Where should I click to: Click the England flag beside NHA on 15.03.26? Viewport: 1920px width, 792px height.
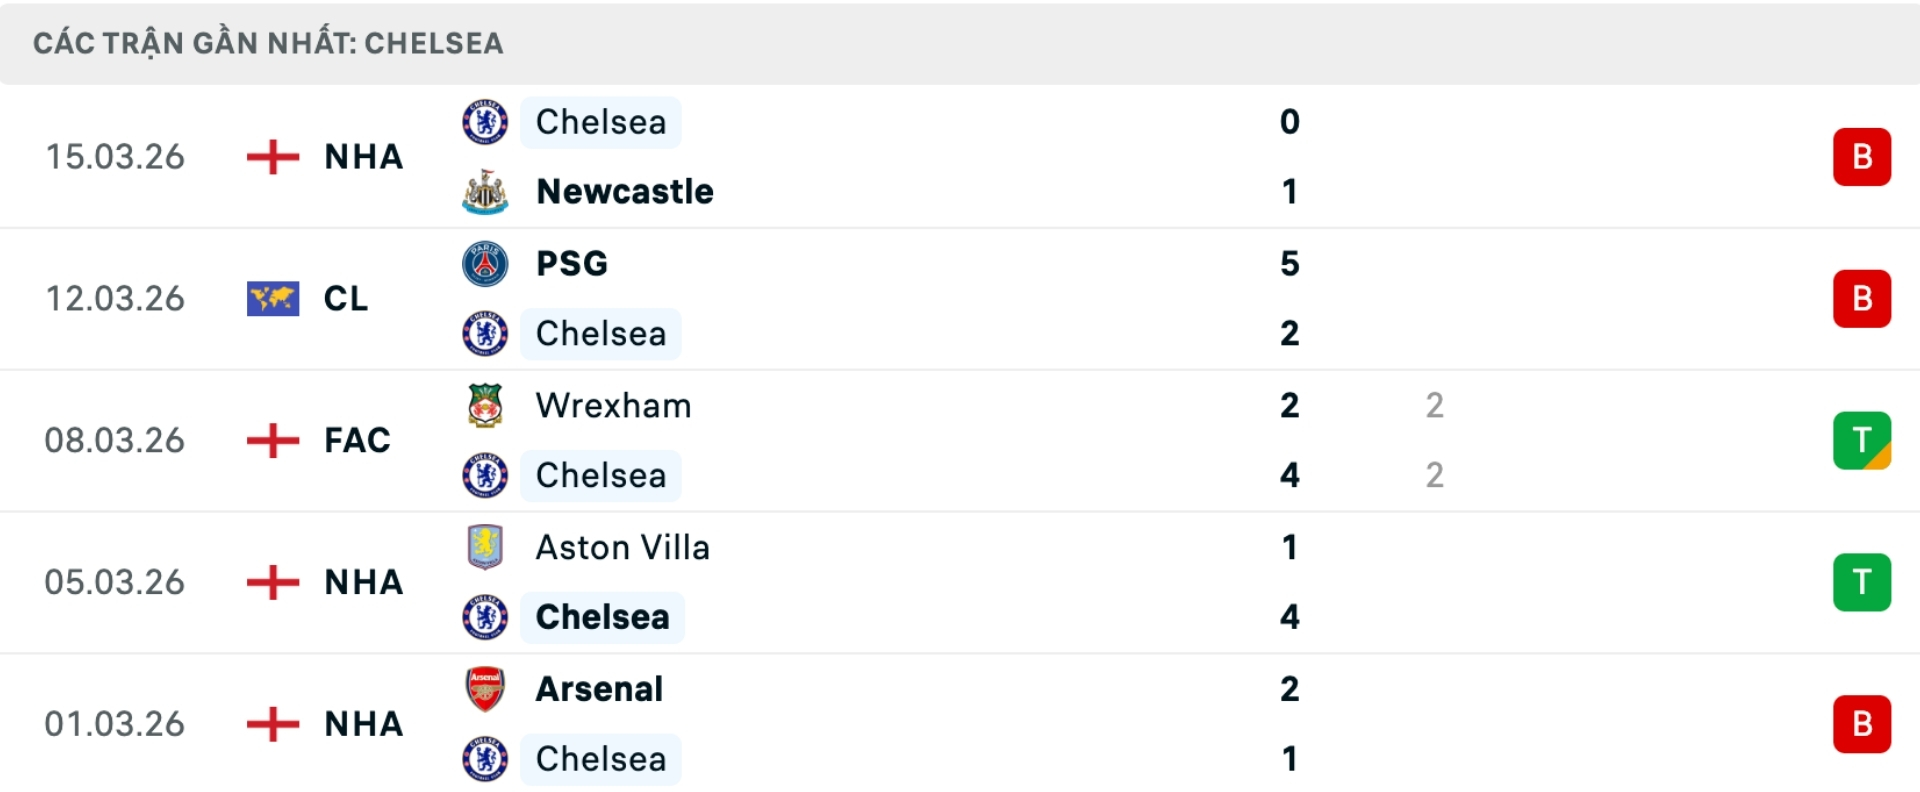click(x=271, y=157)
